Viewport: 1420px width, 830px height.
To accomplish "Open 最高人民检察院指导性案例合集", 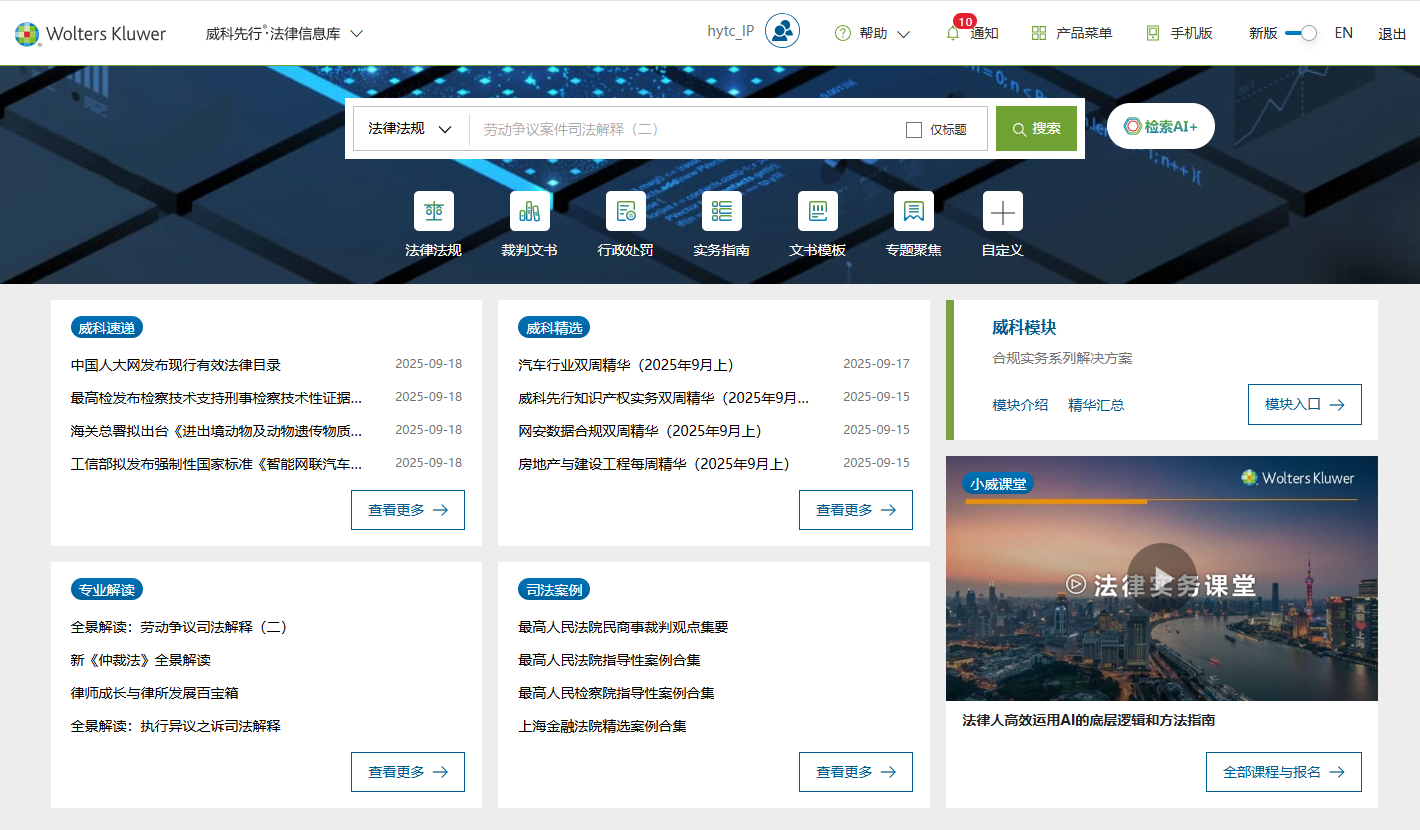I will tap(616, 693).
